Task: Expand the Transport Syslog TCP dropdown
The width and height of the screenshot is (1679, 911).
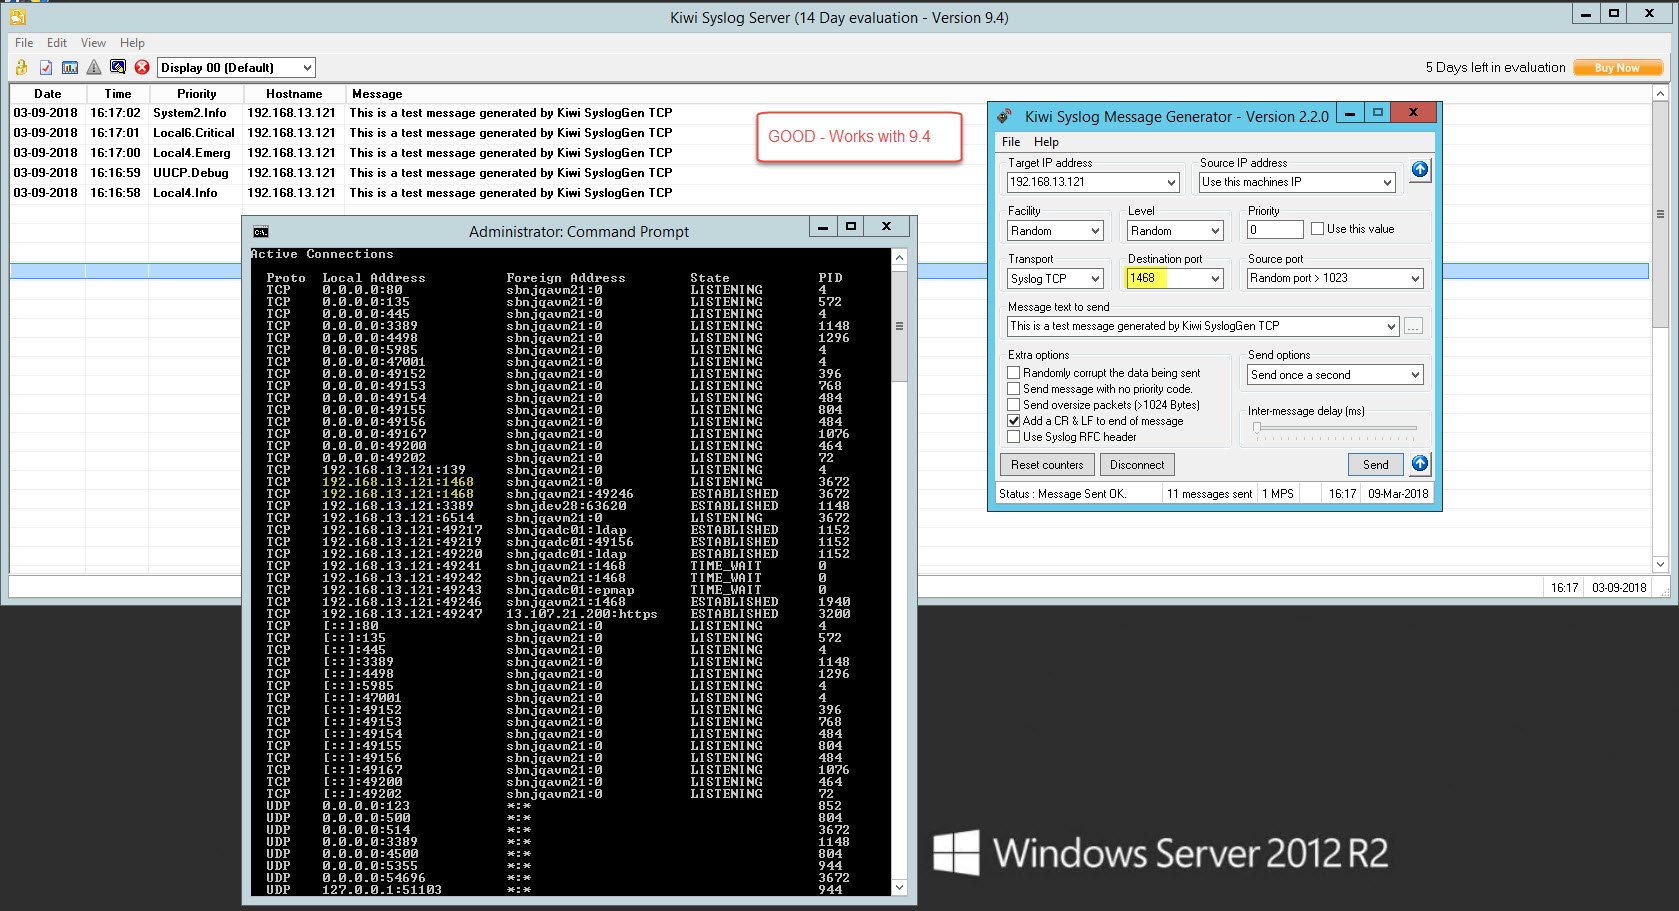Action: point(1054,279)
